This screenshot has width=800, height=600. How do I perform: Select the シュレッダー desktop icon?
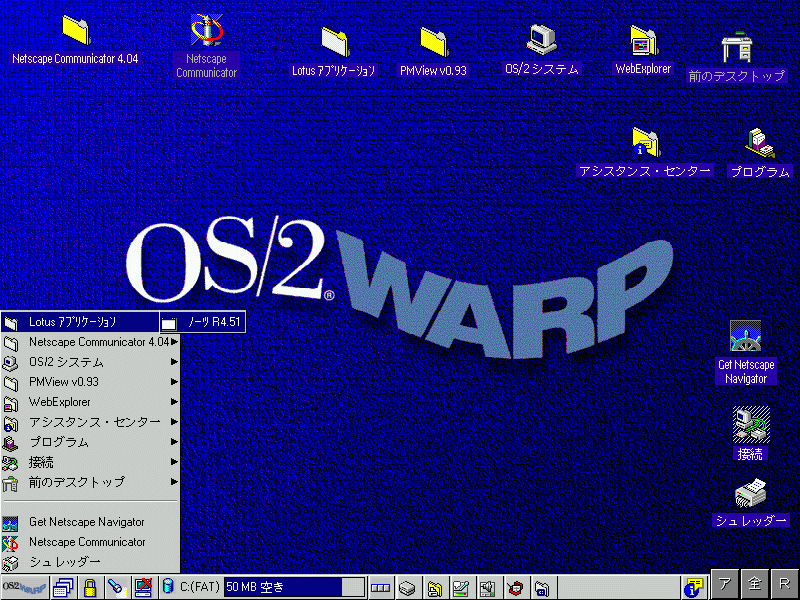coord(751,493)
